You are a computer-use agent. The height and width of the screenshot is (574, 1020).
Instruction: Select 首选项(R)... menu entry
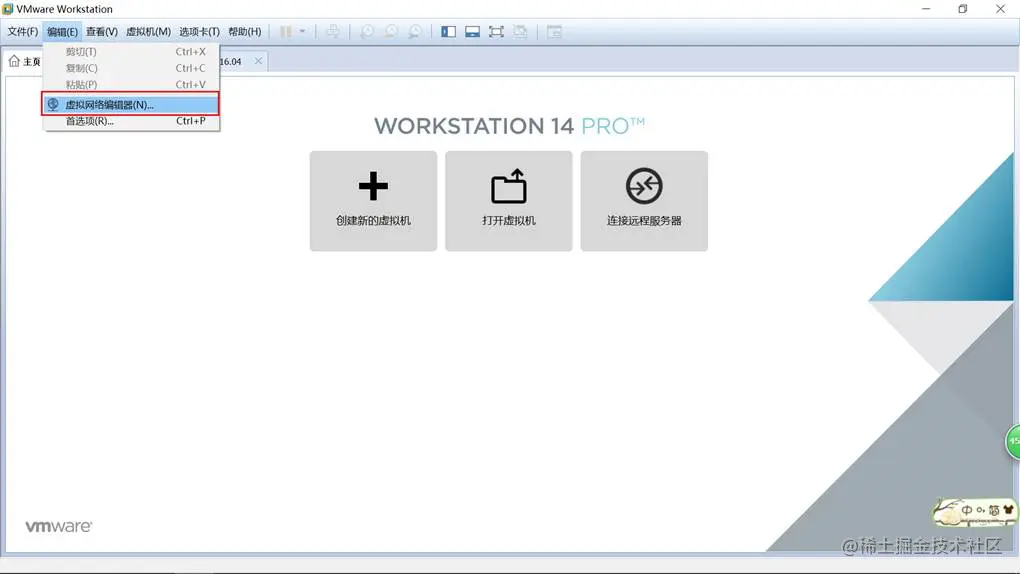(131, 121)
